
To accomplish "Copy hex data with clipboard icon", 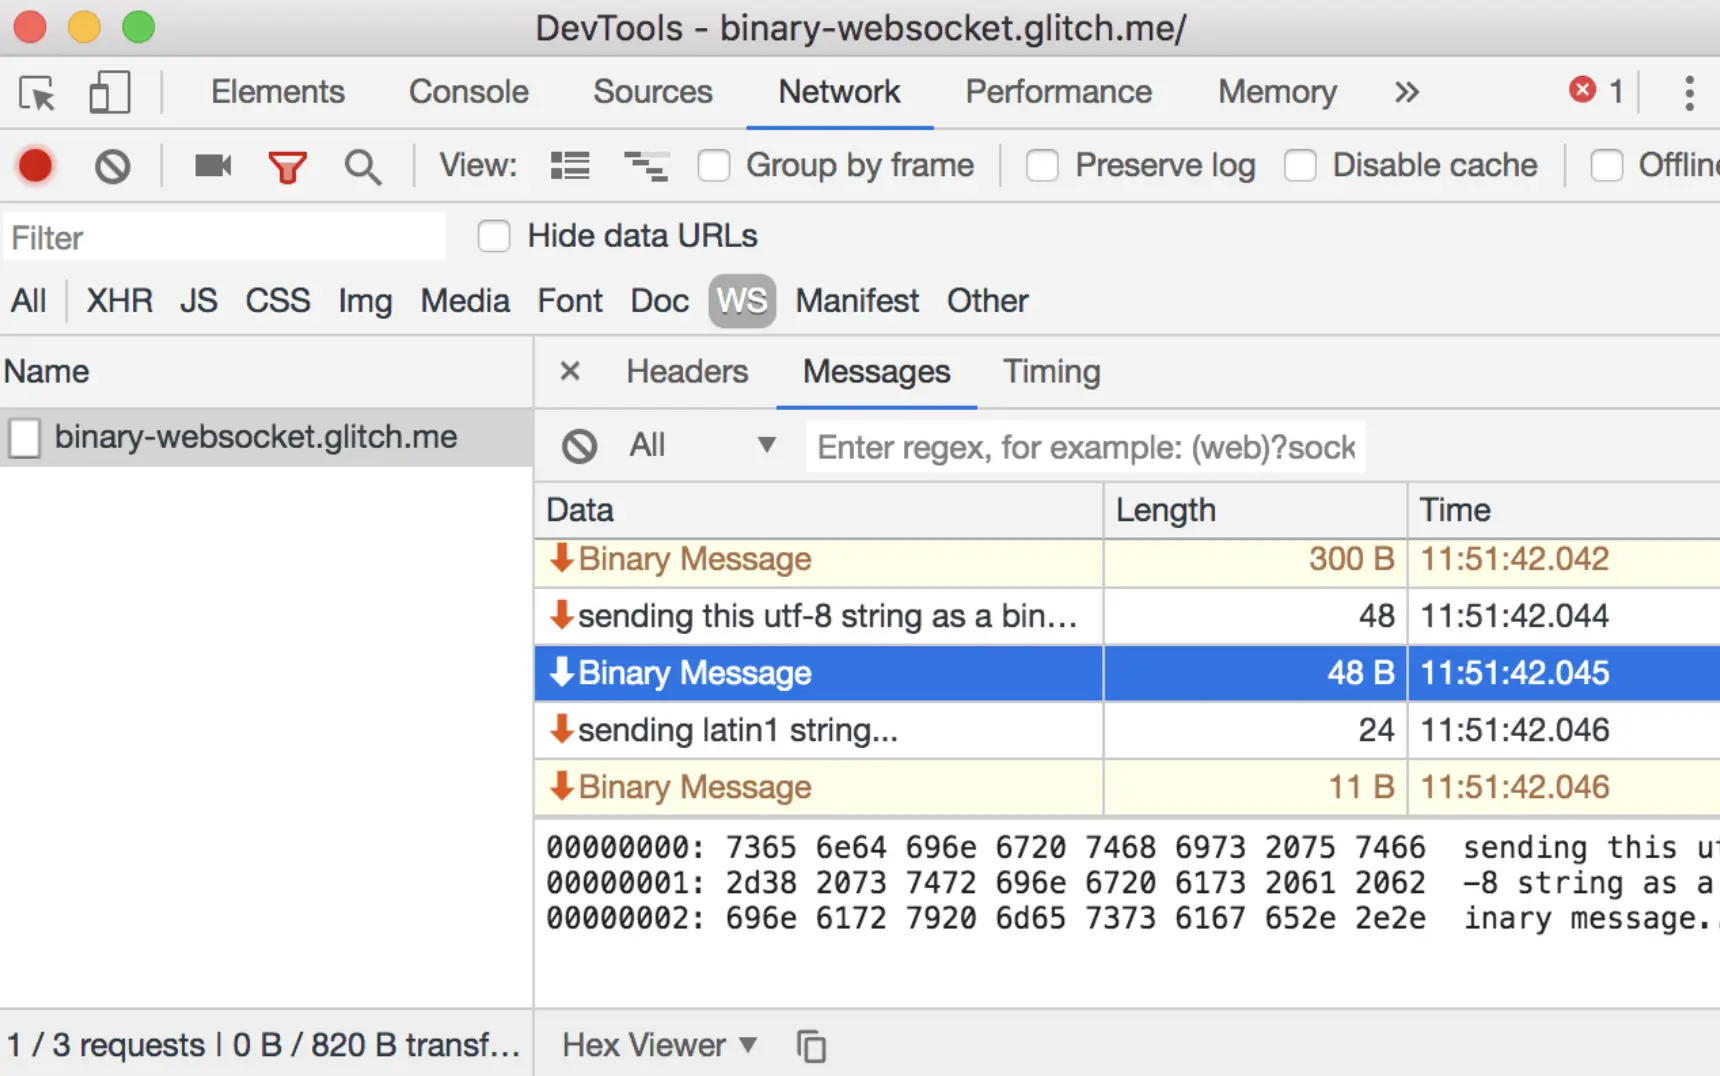I will click(x=811, y=1046).
